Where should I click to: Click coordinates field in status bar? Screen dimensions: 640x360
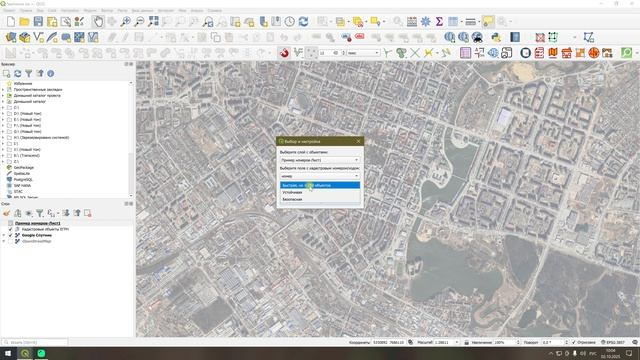point(388,342)
